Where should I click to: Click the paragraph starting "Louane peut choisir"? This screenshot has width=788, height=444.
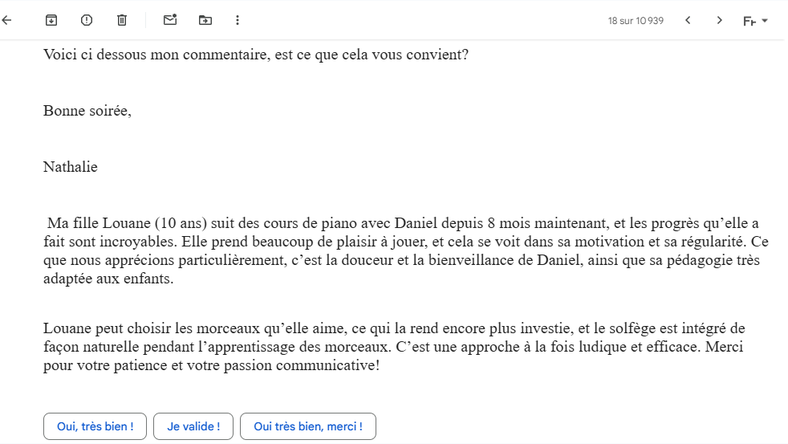click(394, 347)
